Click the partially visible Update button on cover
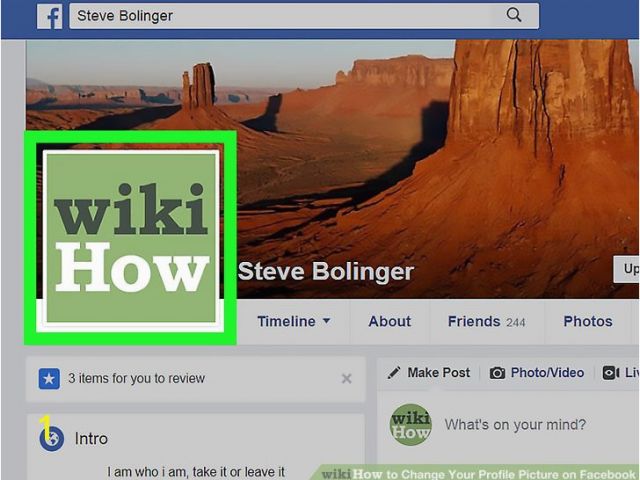The height and width of the screenshot is (480, 640). (626, 269)
